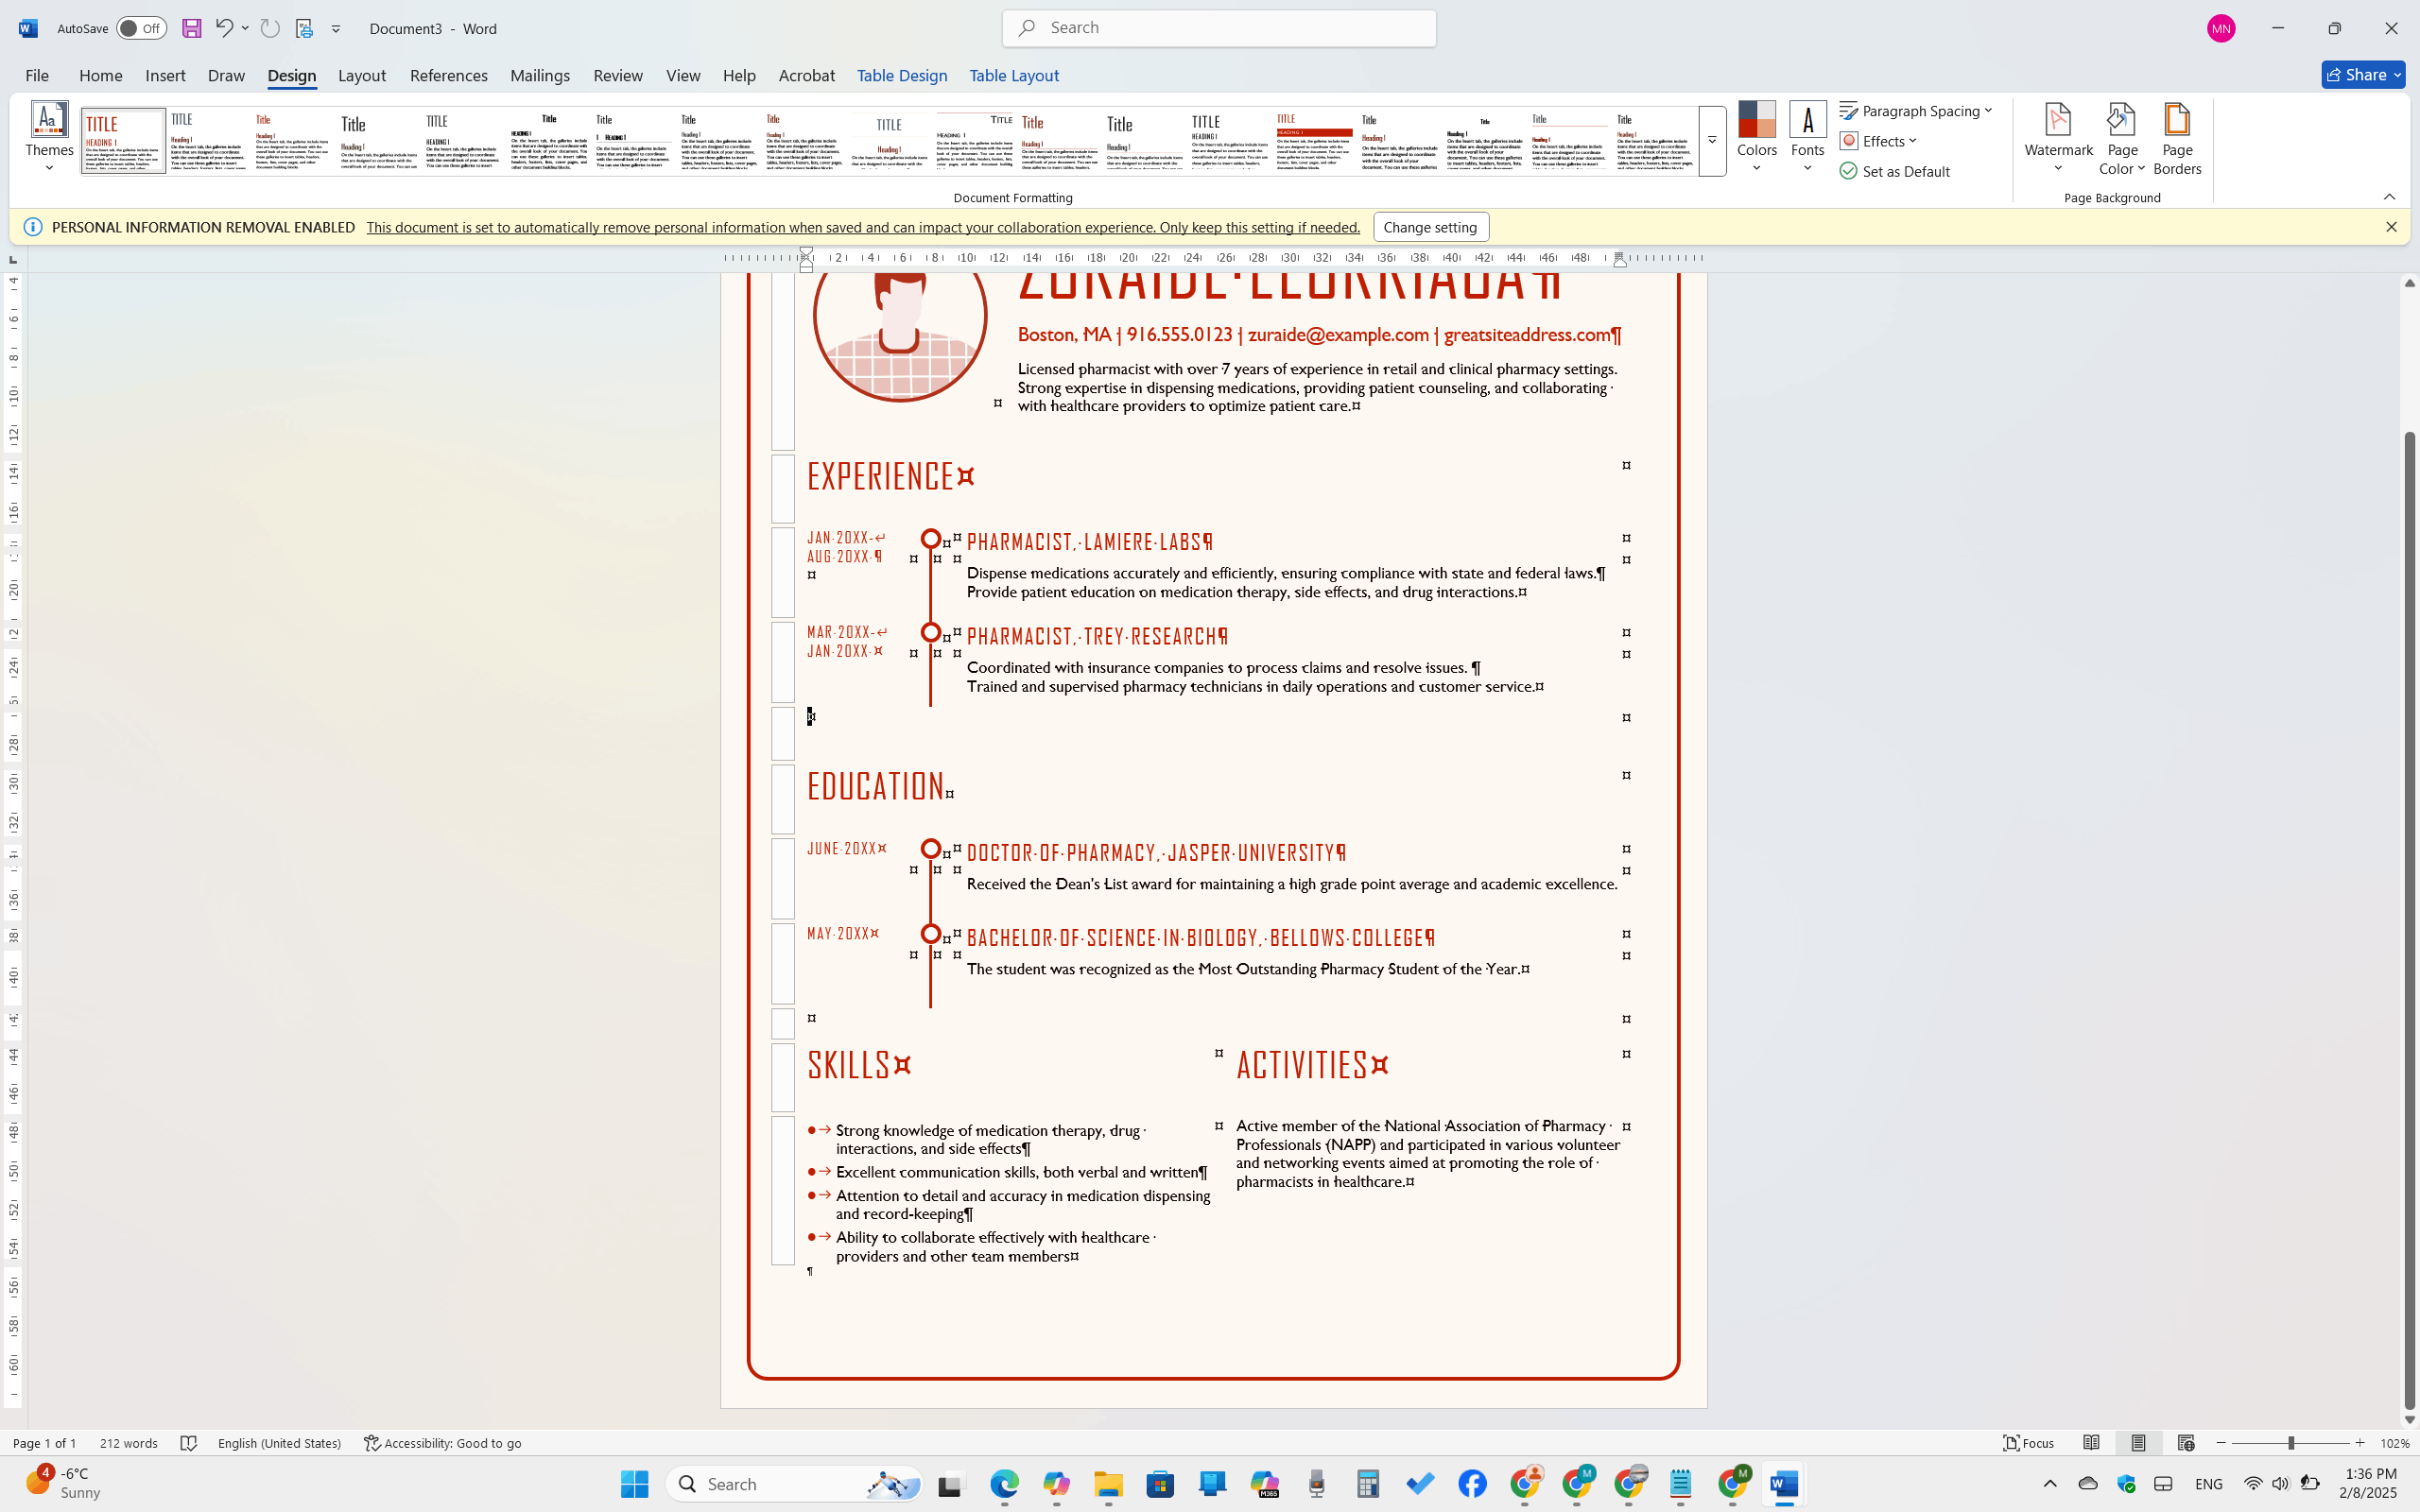Screen dimensions: 2420x1512
Task: Open Focus mode from status bar
Action: 2028,1442
